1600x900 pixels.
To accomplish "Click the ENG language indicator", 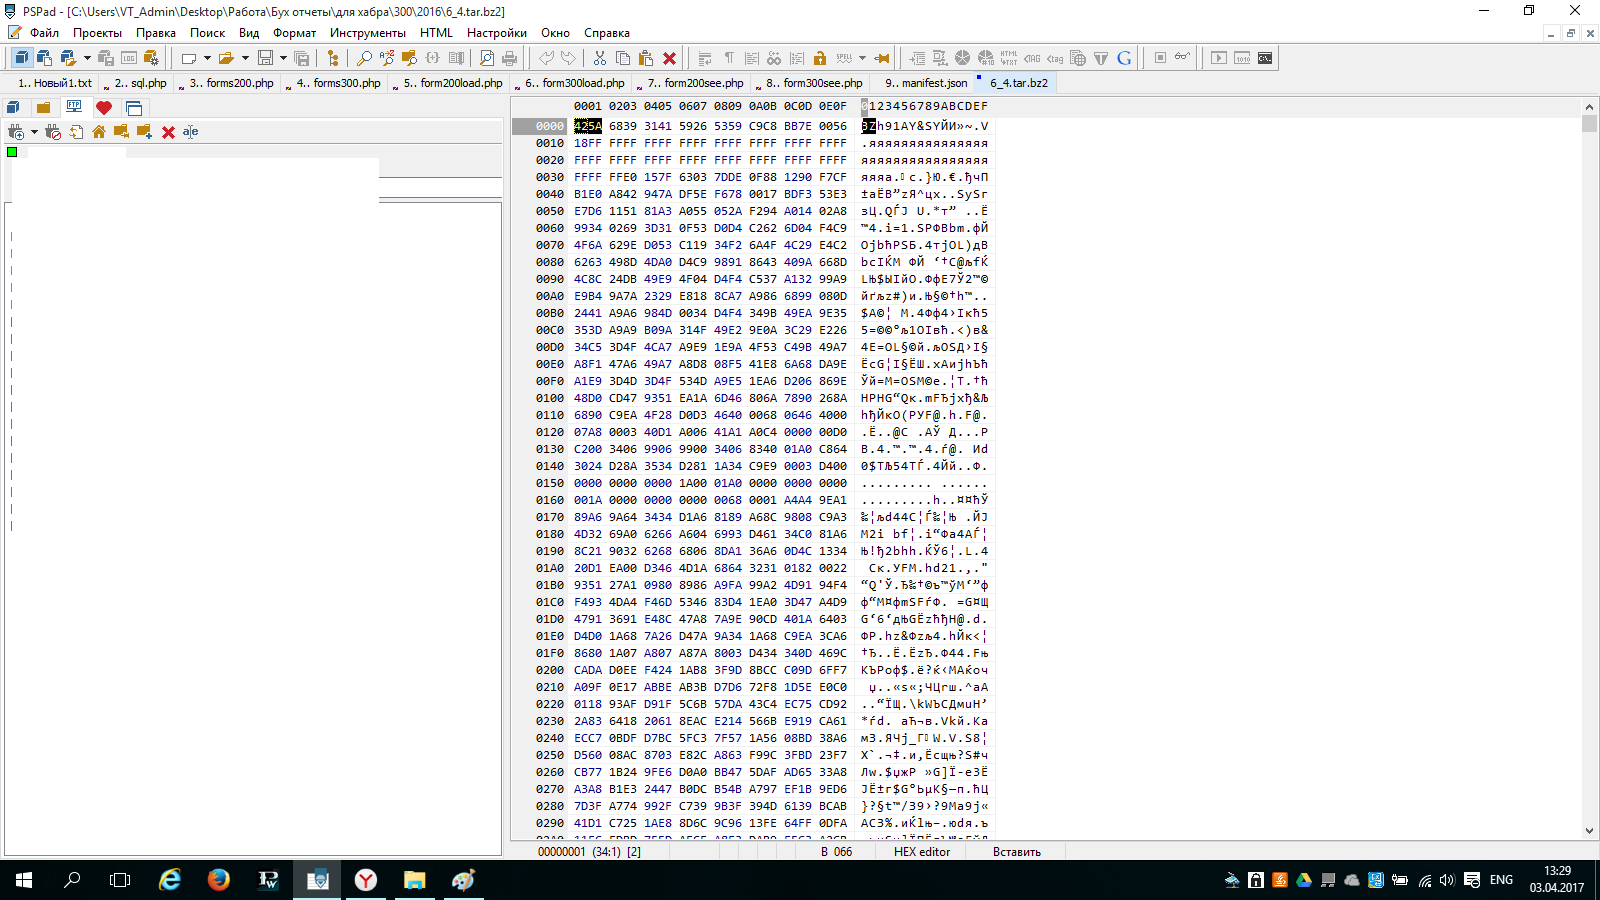I will [1501, 880].
